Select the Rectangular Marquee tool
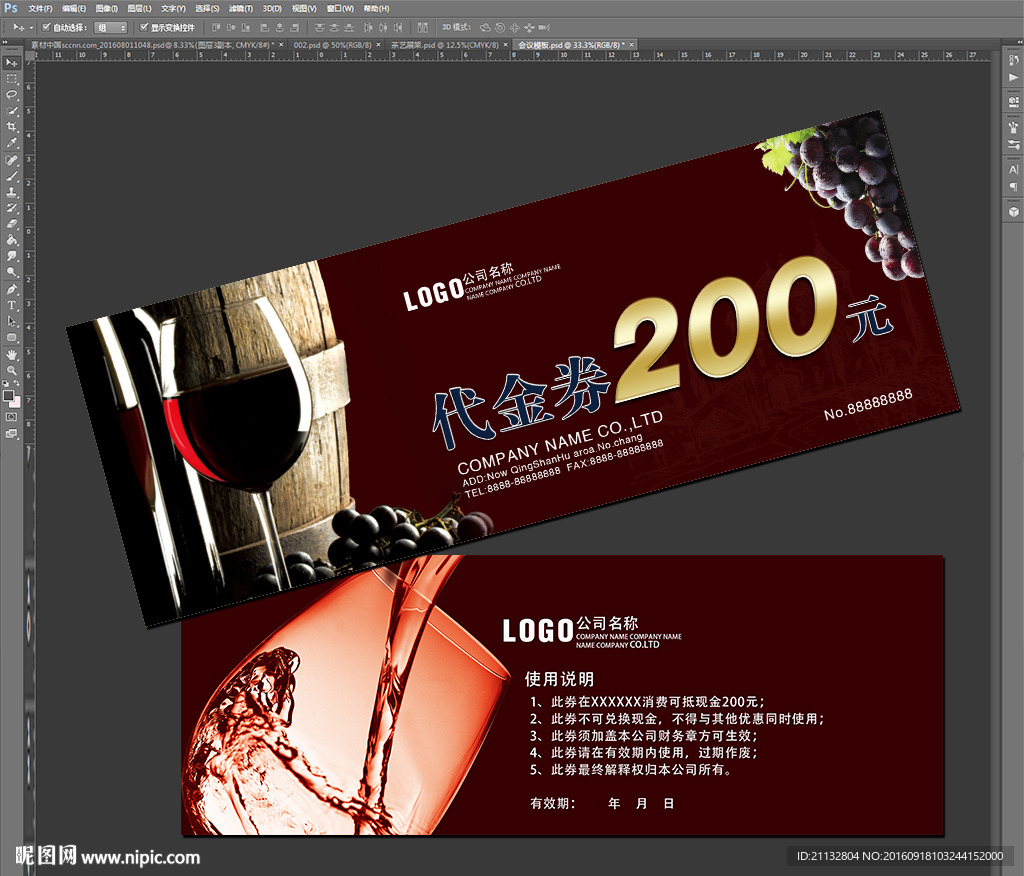This screenshot has width=1024, height=876. 12,79
